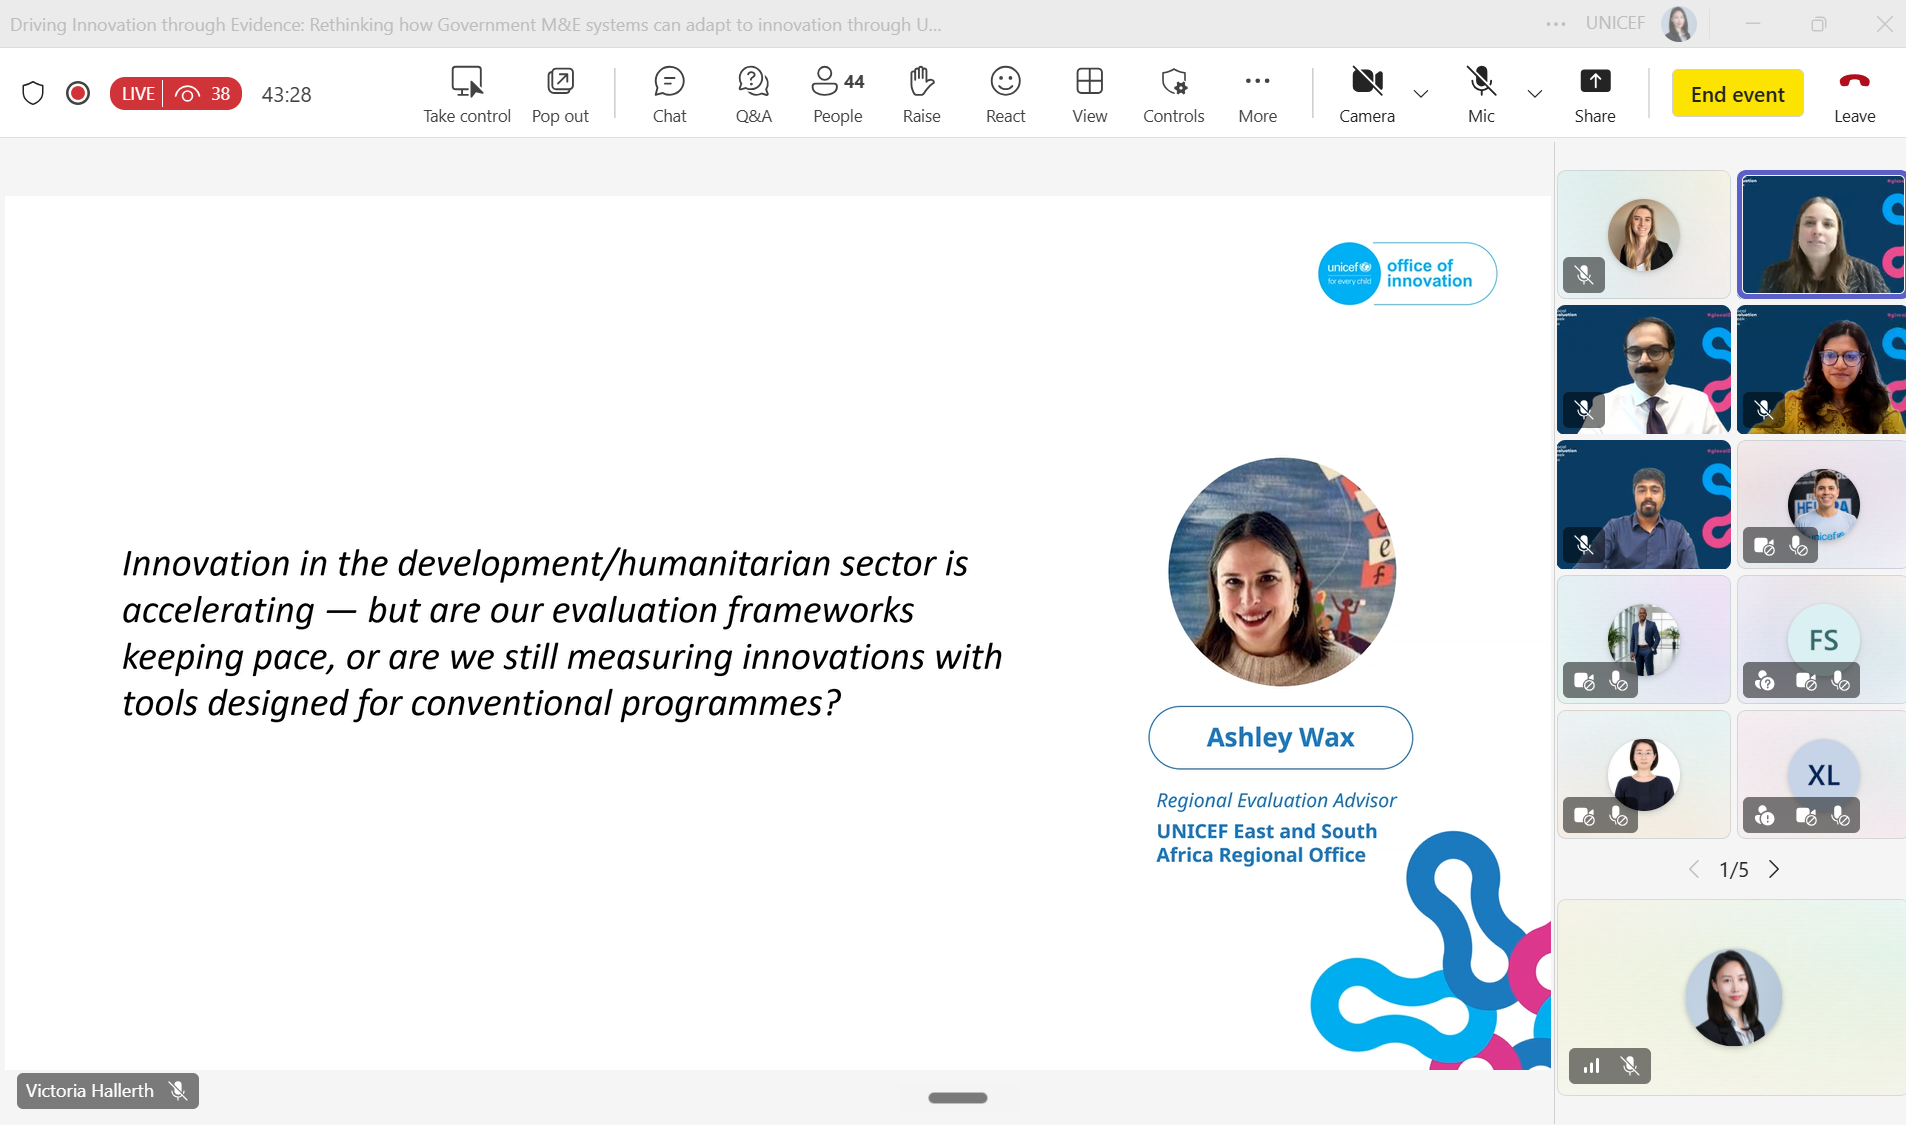
Task: Click the Take control icon
Action: point(467,81)
